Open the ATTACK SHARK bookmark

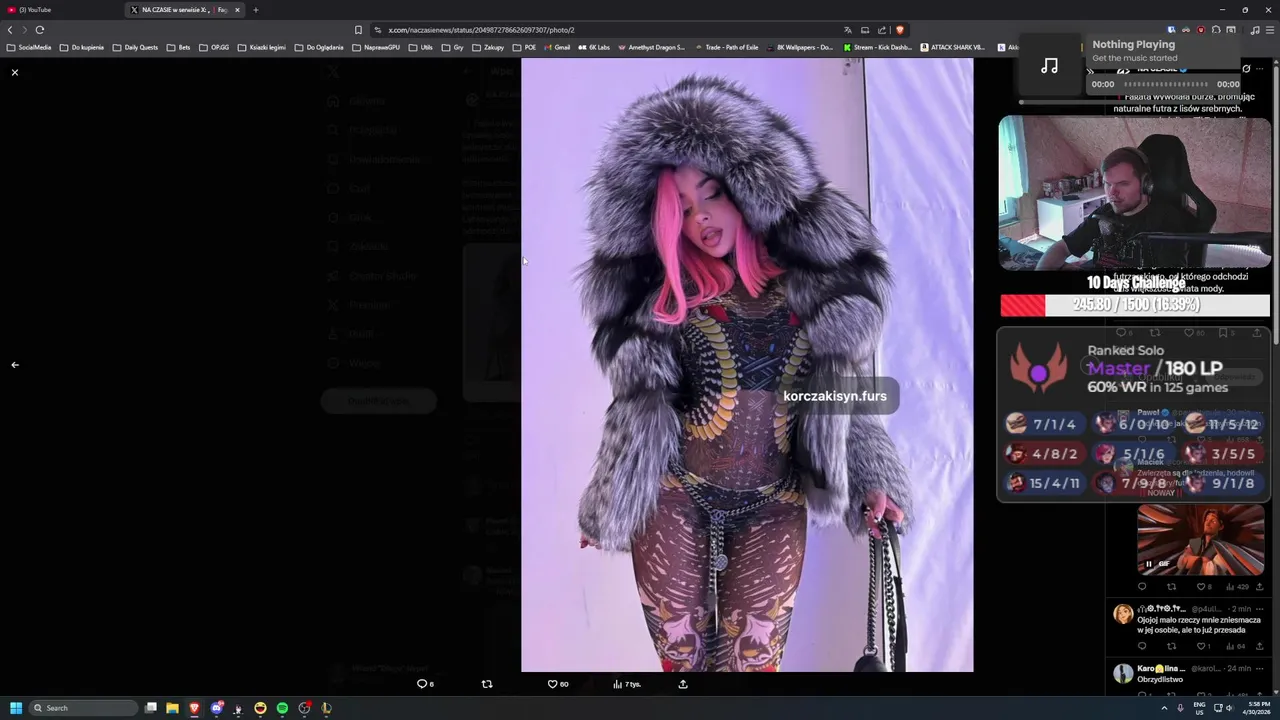(952, 47)
